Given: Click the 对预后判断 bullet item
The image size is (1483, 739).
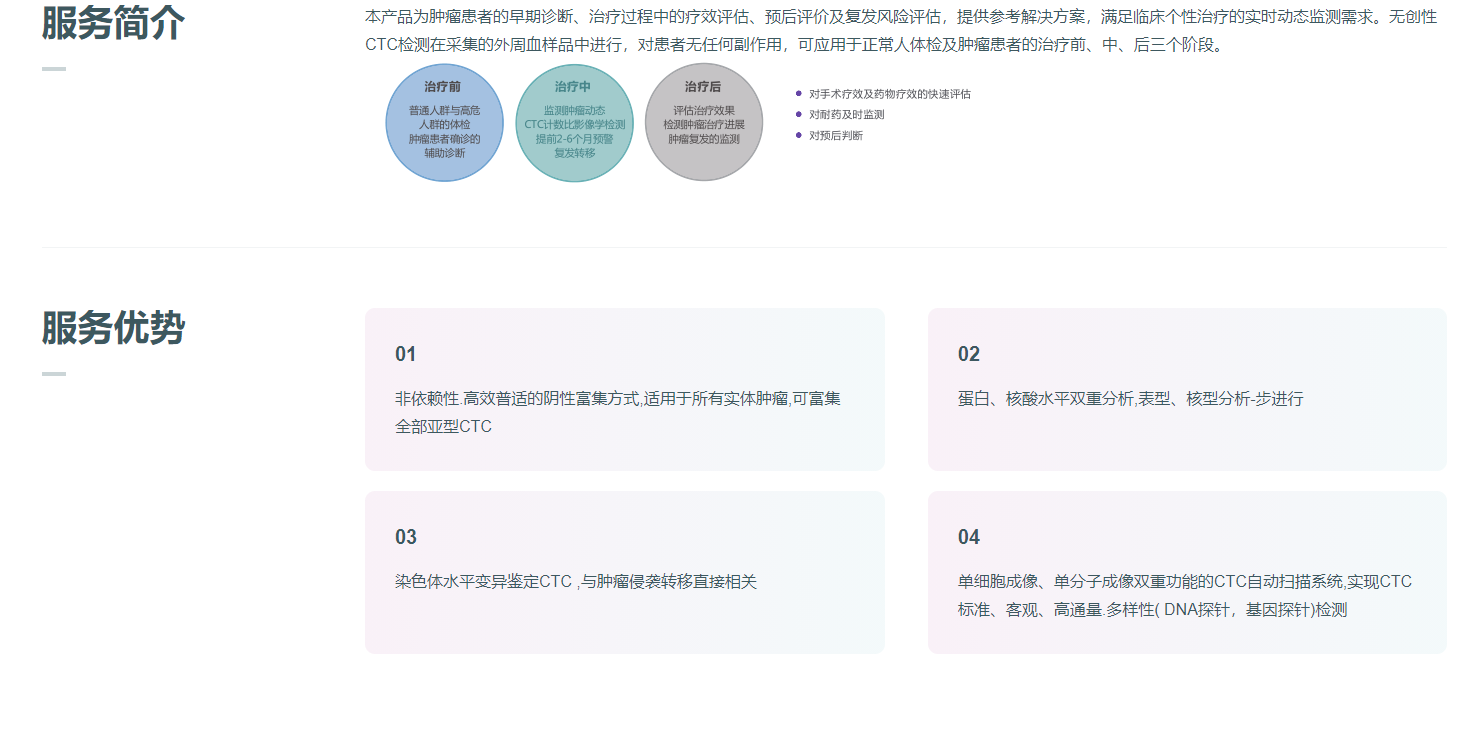Looking at the screenshot, I should (835, 136).
